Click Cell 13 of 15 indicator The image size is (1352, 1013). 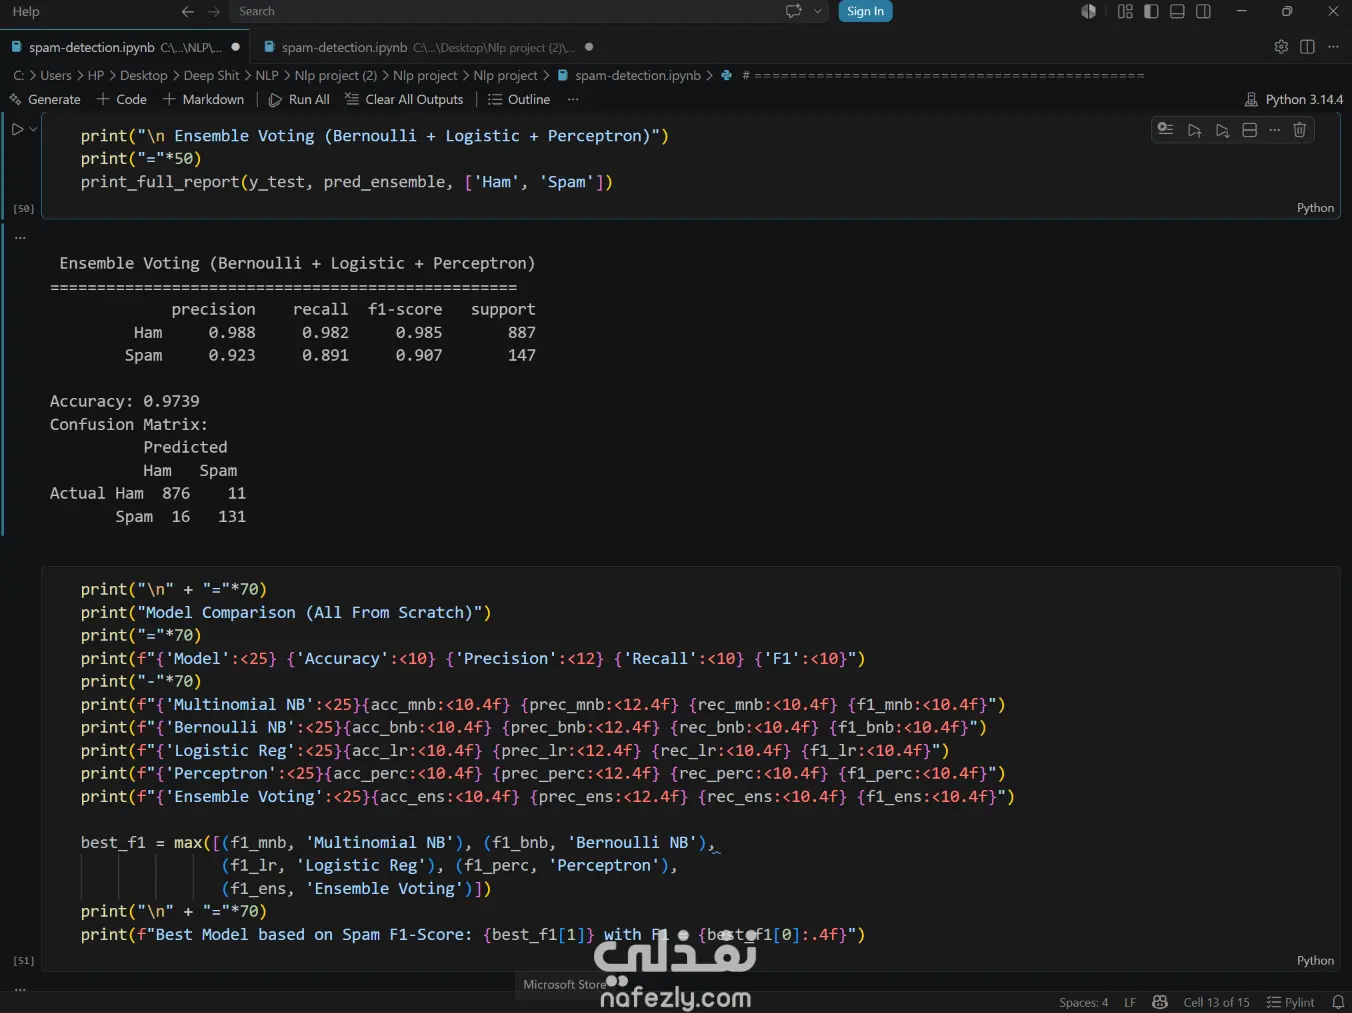coord(1216,1002)
